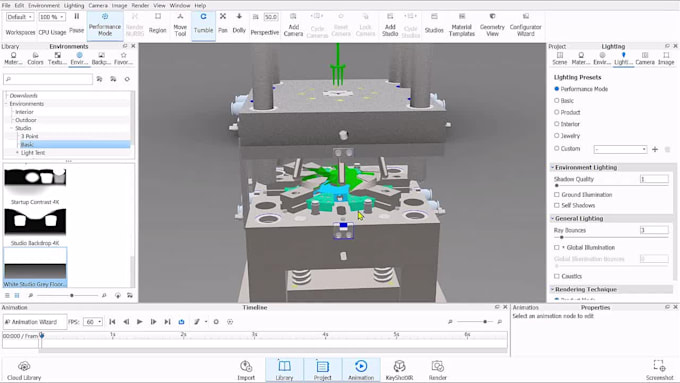Select Basic lighting preset

(556, 101)
